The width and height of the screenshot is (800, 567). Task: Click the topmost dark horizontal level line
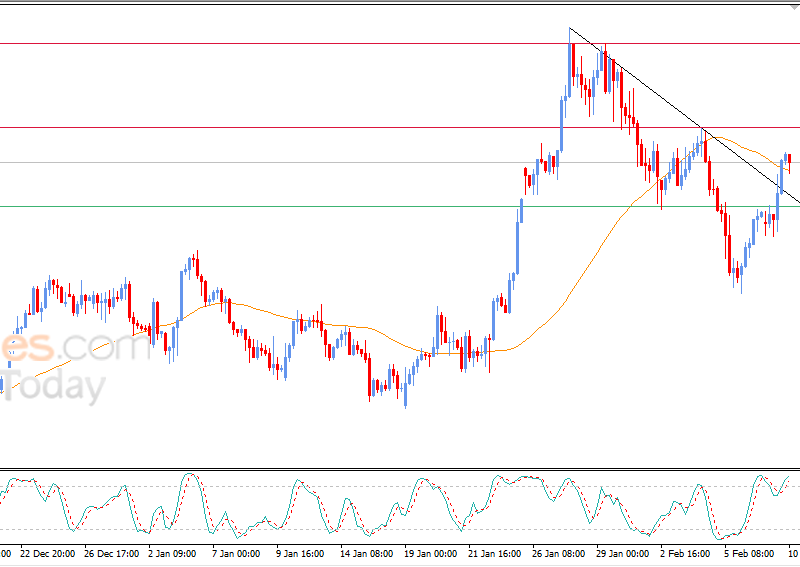[x=300, y=43]
